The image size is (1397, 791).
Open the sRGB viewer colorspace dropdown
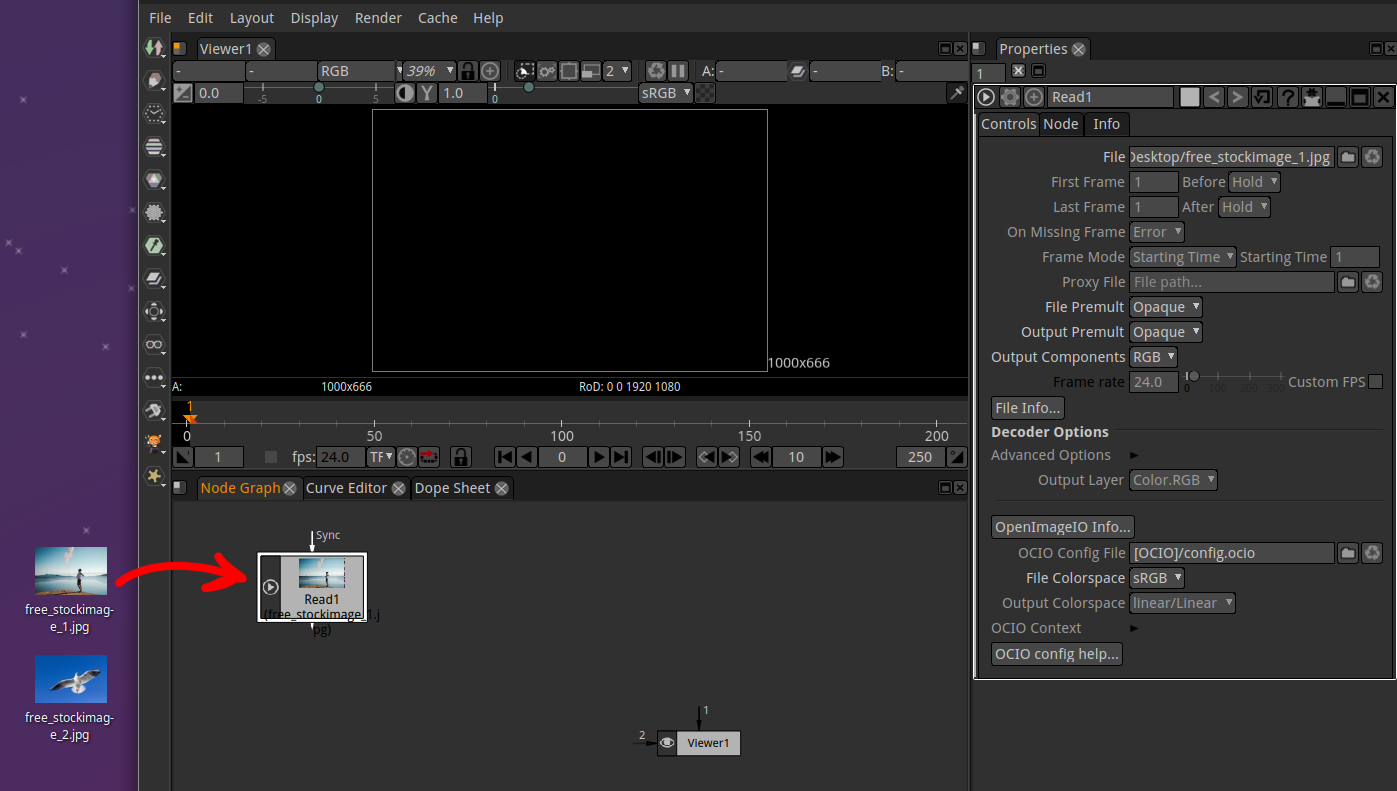[x=665, y=92]
